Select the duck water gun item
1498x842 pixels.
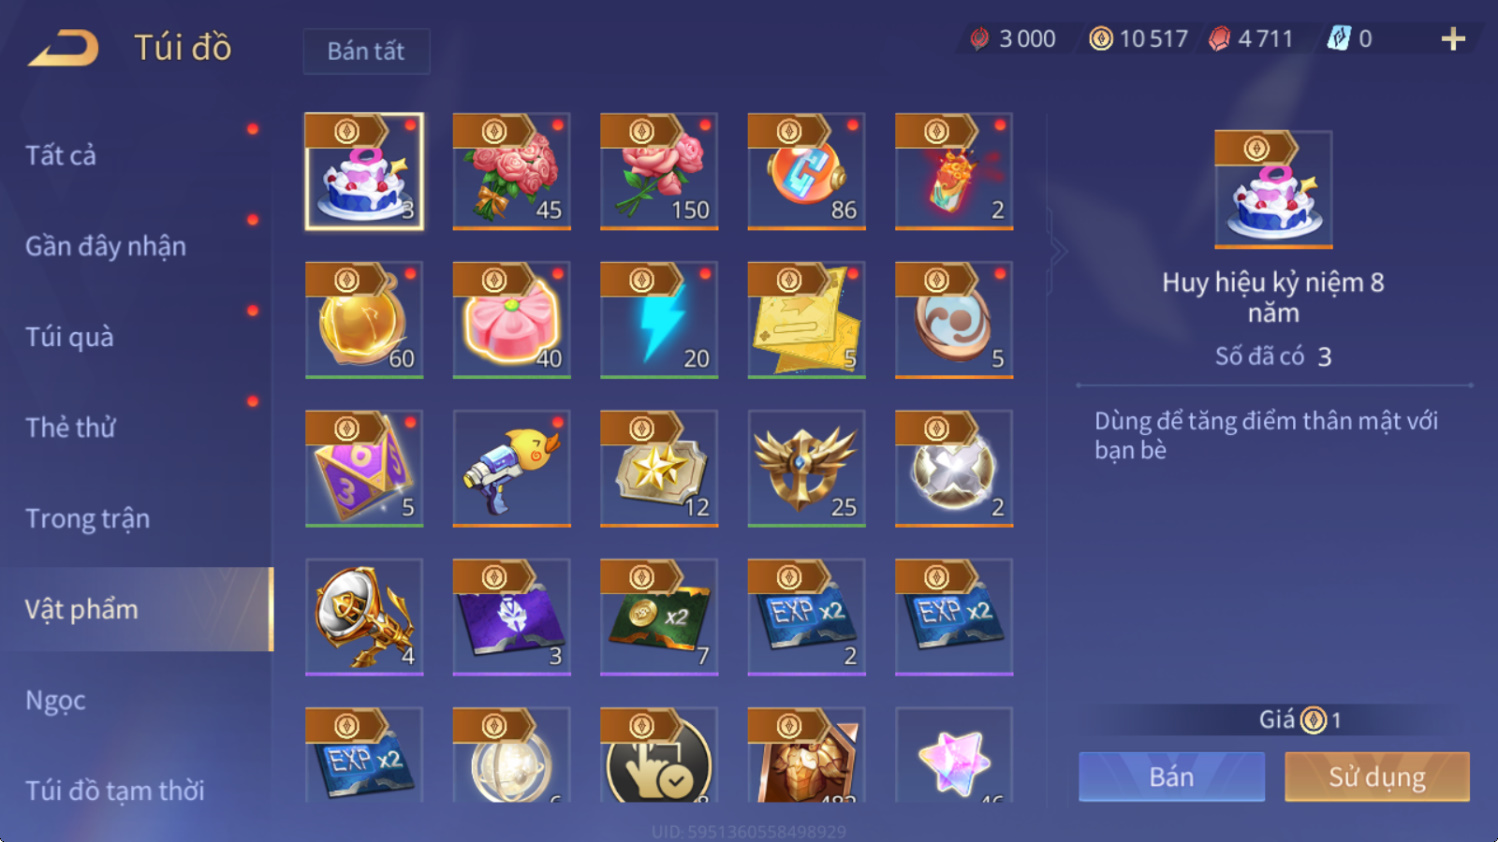511,468
